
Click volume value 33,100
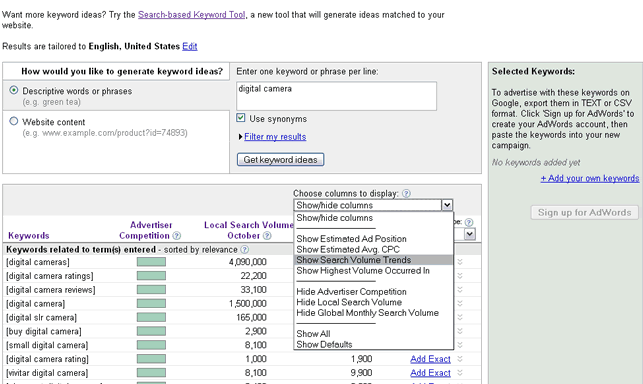[253, 290]
